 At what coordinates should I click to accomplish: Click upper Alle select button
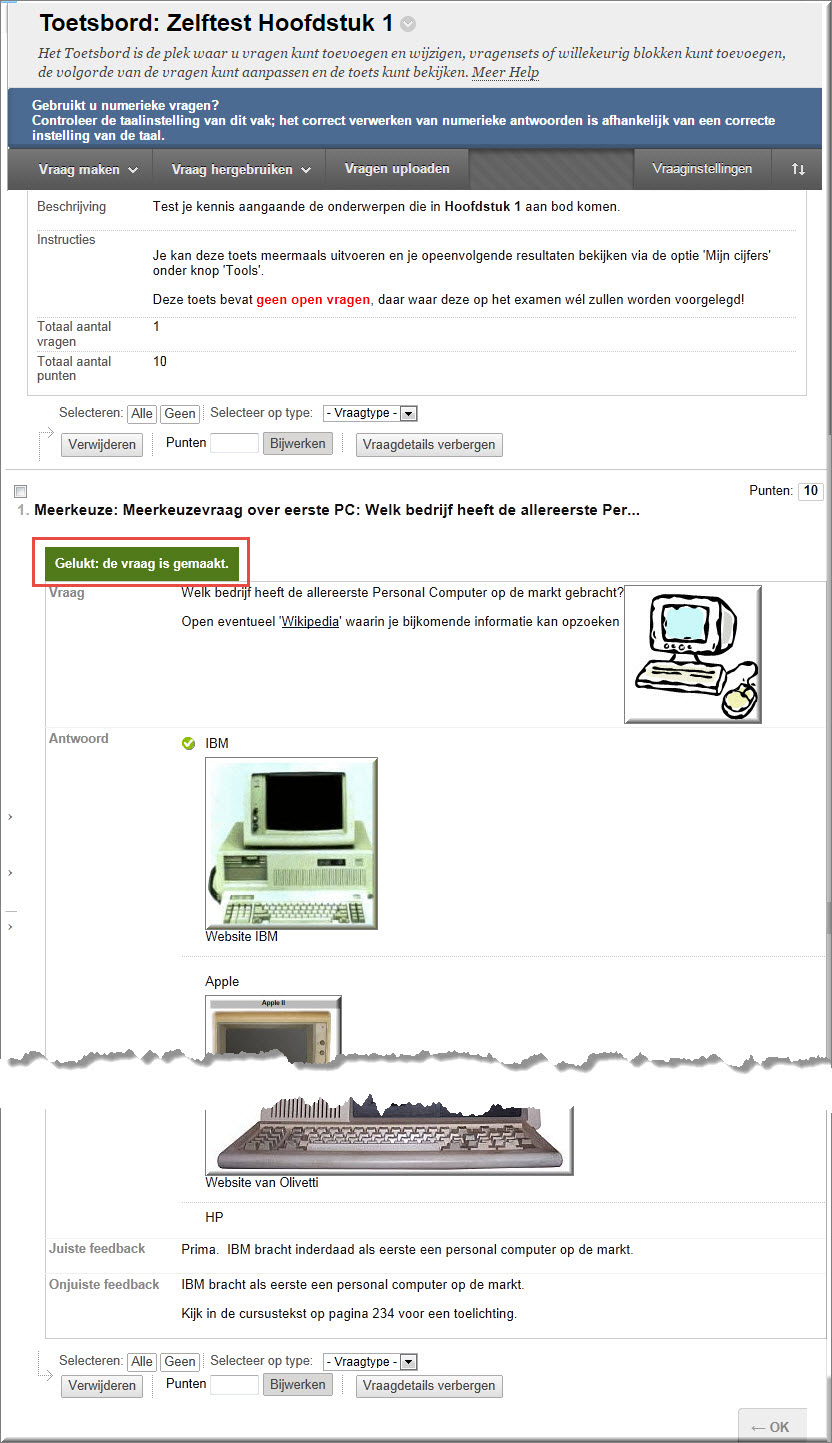(x=142, y=414)
